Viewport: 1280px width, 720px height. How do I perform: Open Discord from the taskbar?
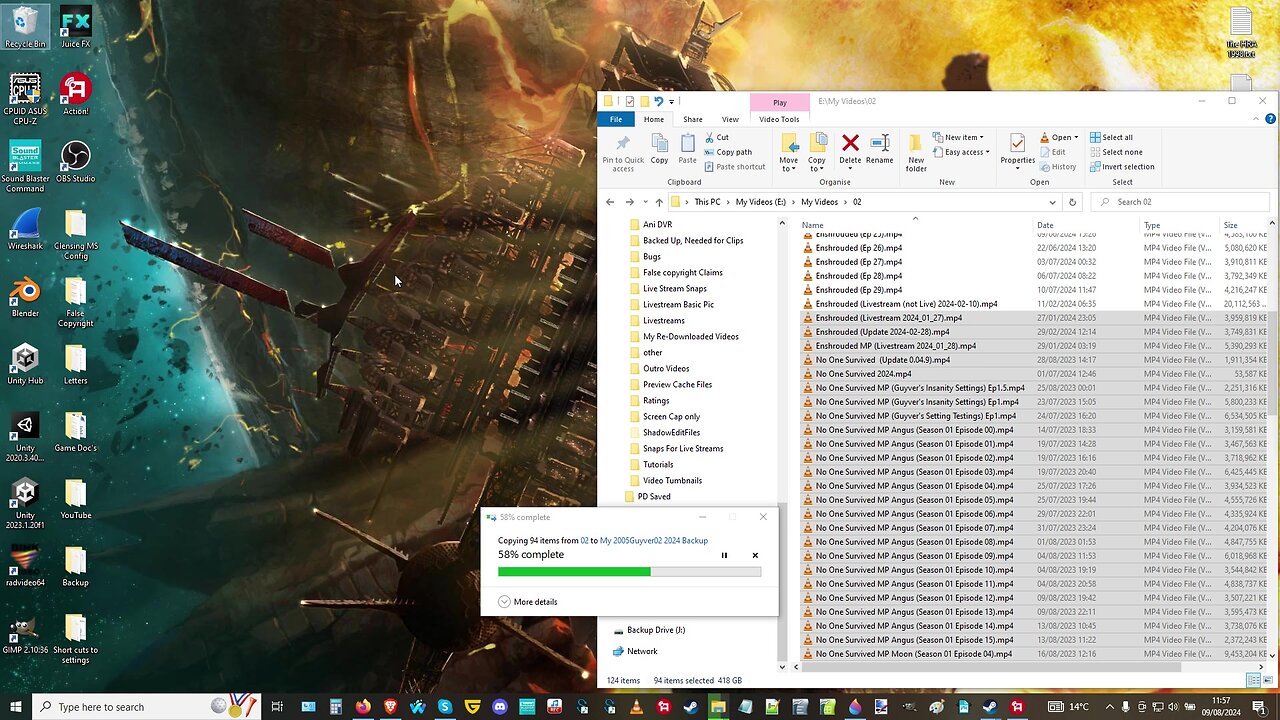[x=499, y=707]
